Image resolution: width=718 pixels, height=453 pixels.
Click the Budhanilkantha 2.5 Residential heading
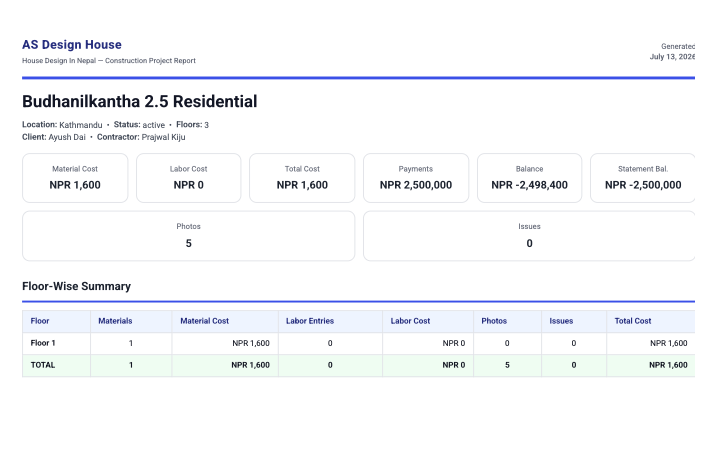tap(140, 102)
